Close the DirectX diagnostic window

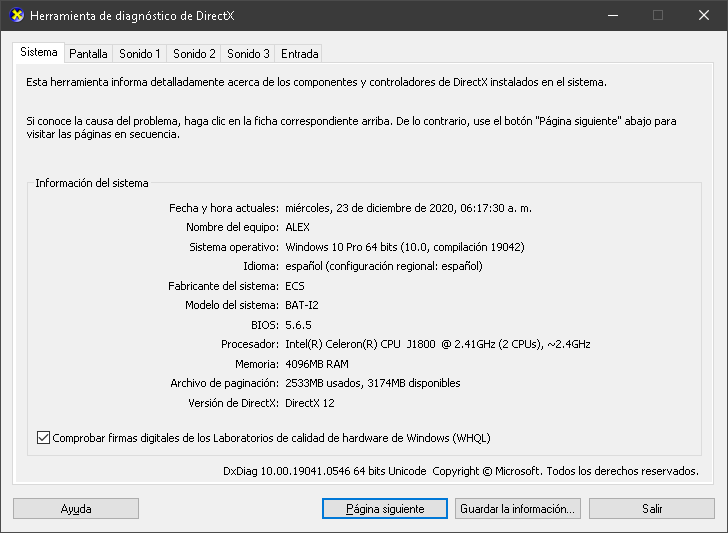[703, 16]
